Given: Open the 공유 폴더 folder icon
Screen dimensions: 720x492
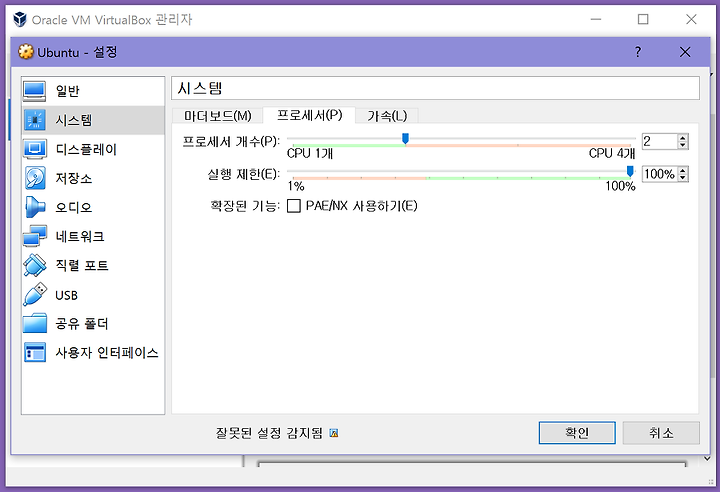Looking at the screenshot, I should click(x=35, y=323).
